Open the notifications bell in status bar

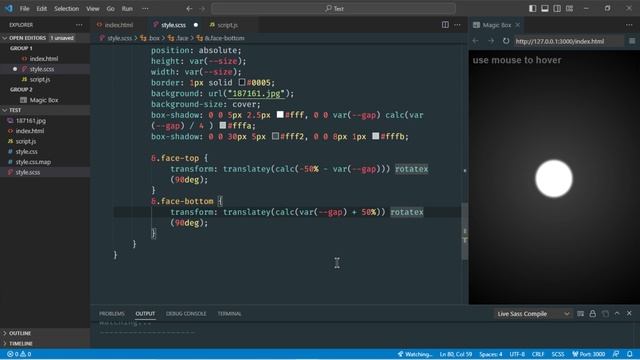[629, 354]
